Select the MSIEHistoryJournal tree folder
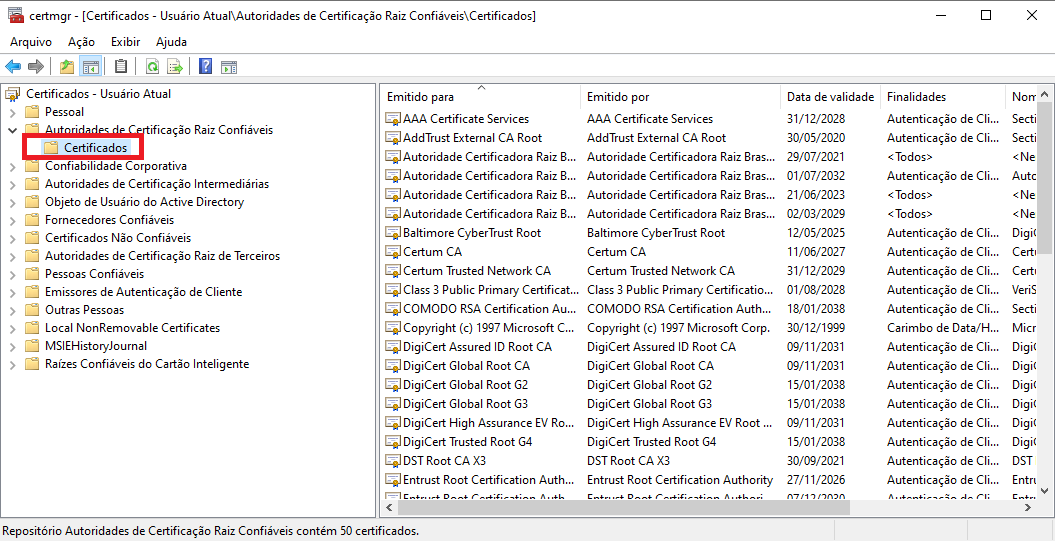This screenshot has width=1055, height=541. coord(96,346)
